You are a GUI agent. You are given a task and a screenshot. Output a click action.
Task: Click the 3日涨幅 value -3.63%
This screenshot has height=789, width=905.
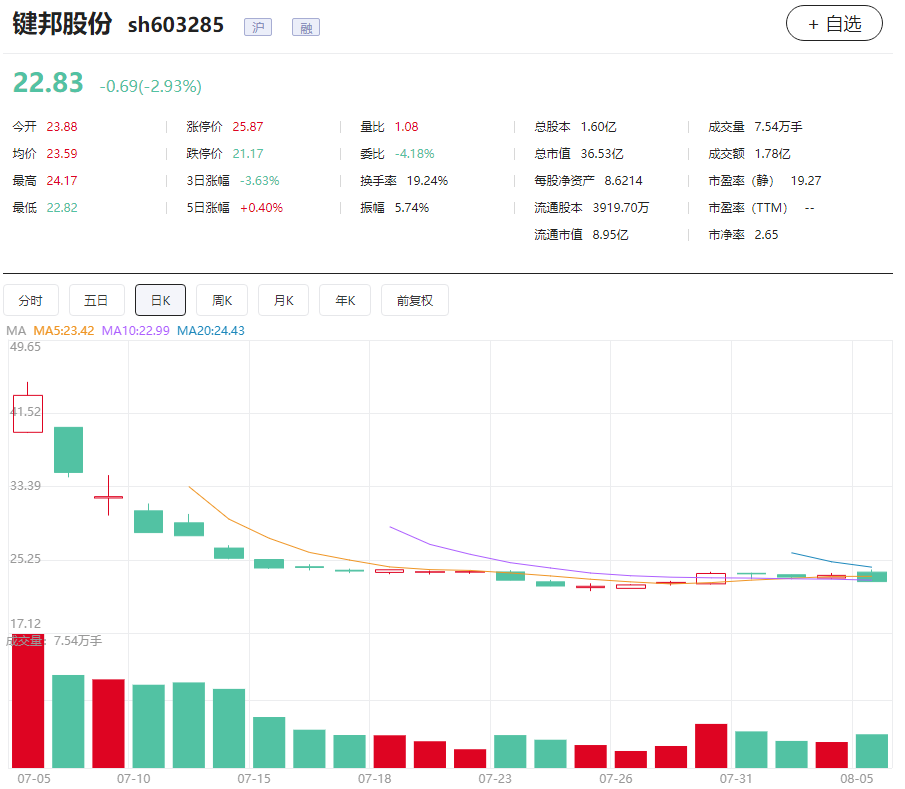pos(260,181)
